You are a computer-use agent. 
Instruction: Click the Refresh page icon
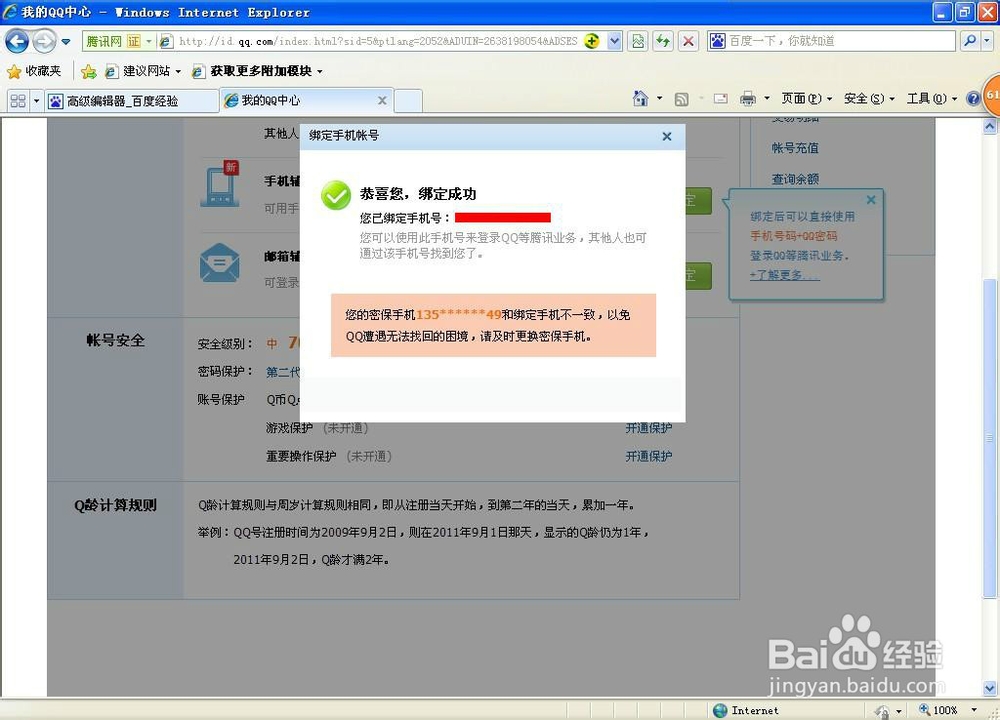pos(663,41)
